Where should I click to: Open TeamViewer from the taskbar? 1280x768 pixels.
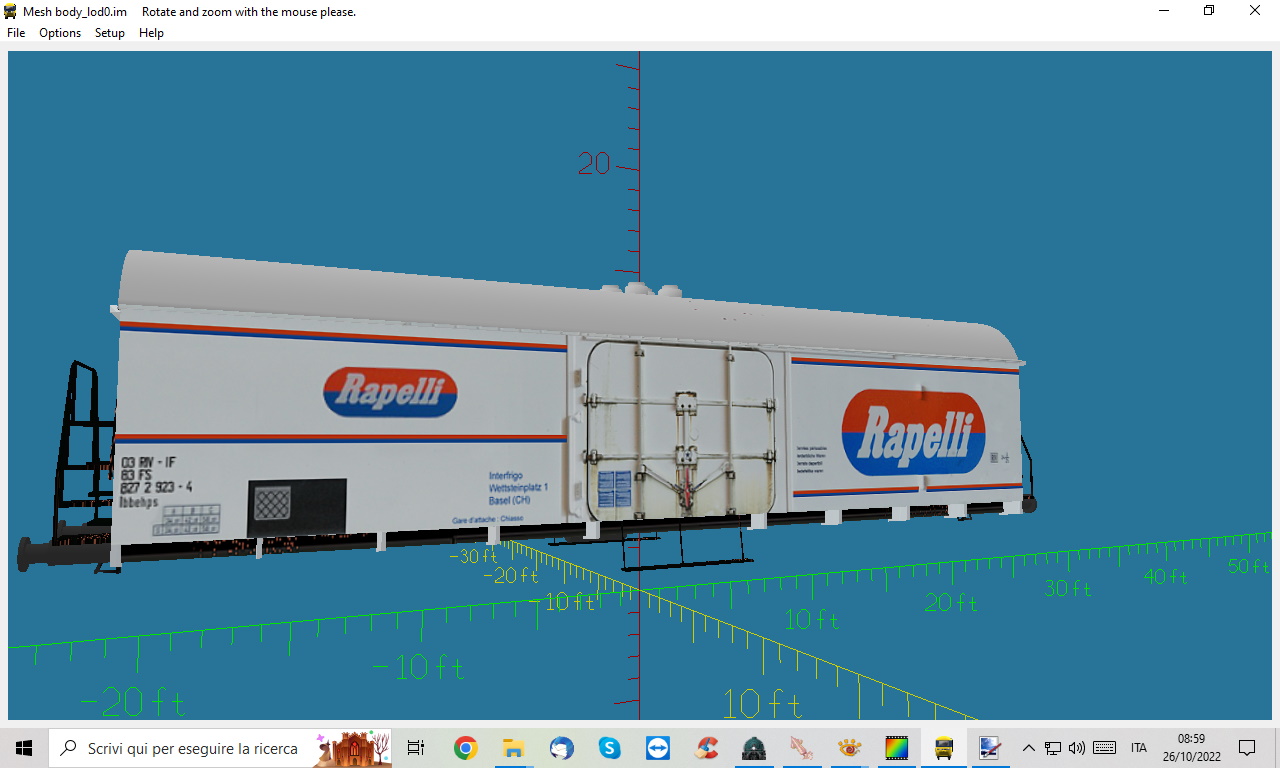[x=657, y=747]
